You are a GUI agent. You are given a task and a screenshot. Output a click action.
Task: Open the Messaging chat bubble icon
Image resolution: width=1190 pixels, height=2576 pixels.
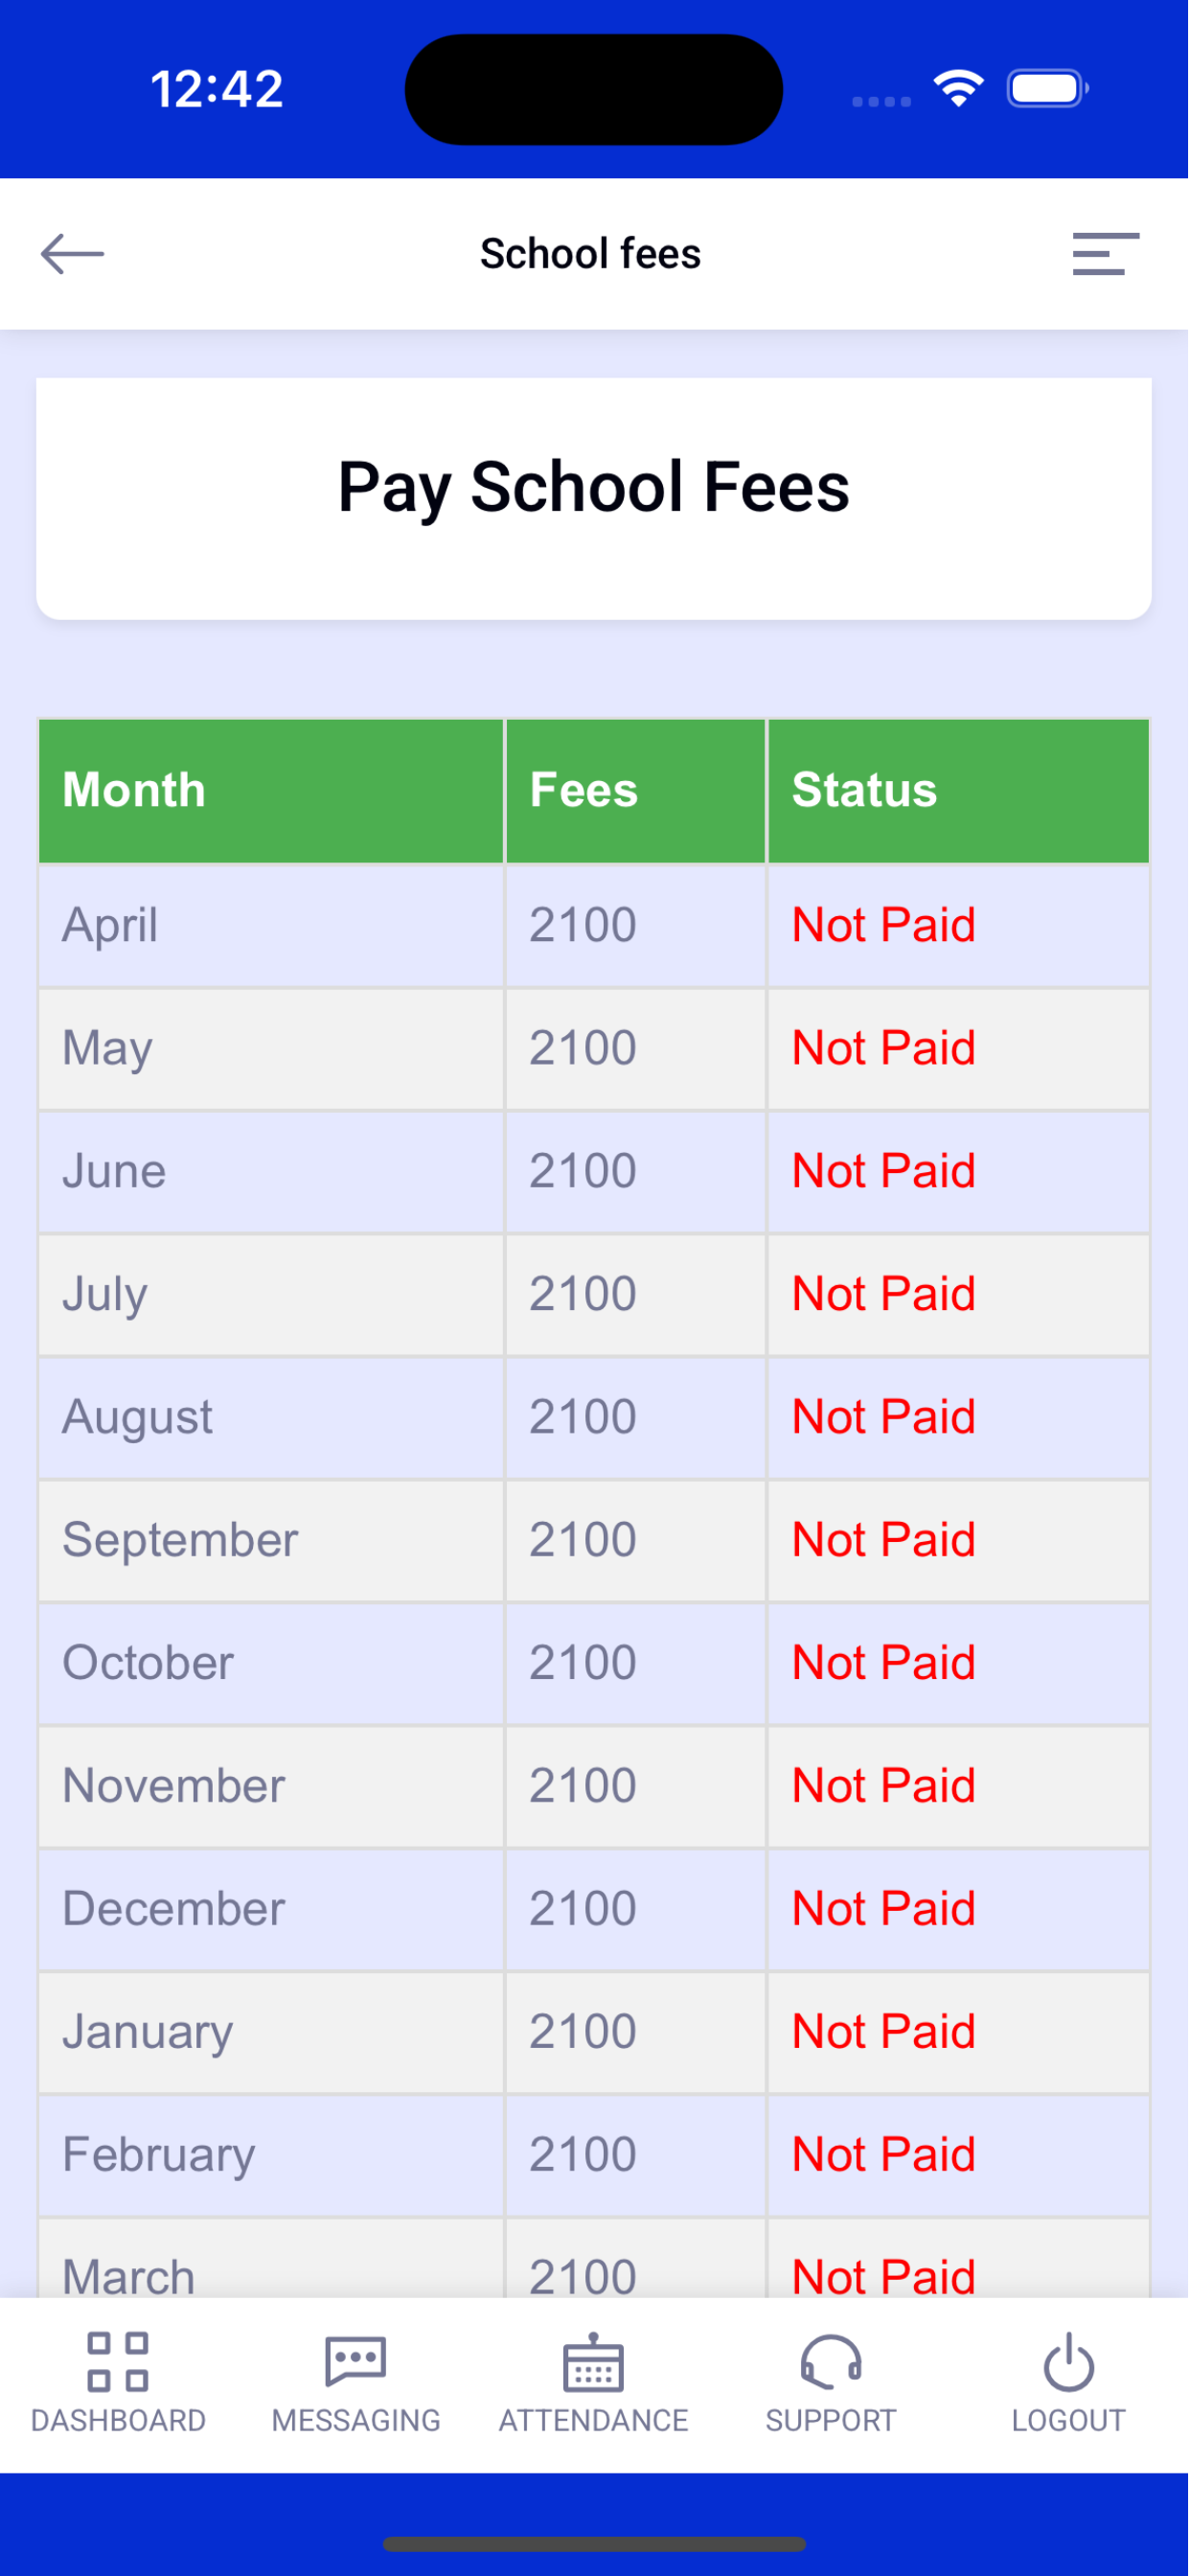(356, 2362)
